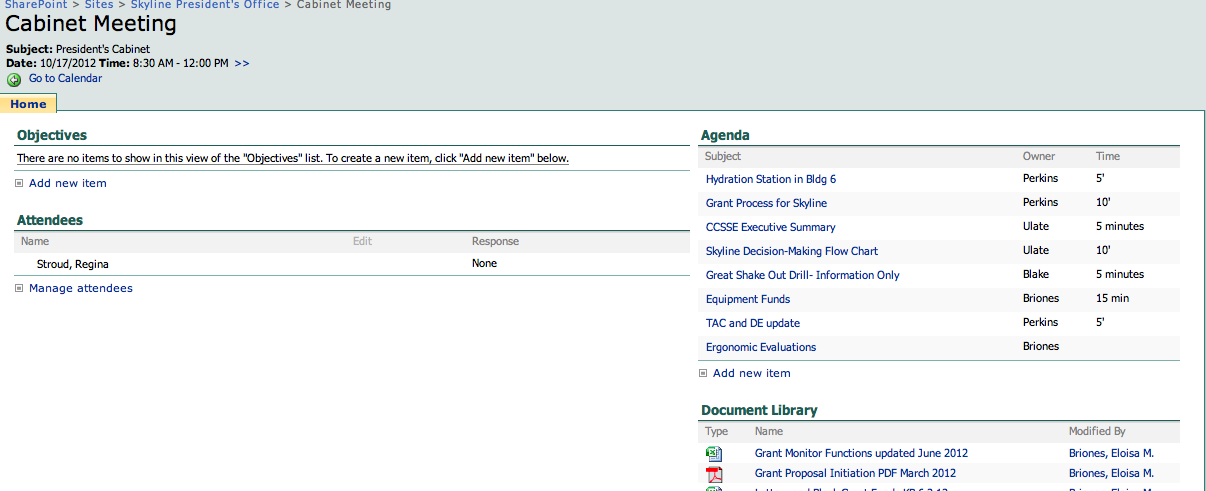Sort agenda by the Owner column header

tap(1038, 156)
